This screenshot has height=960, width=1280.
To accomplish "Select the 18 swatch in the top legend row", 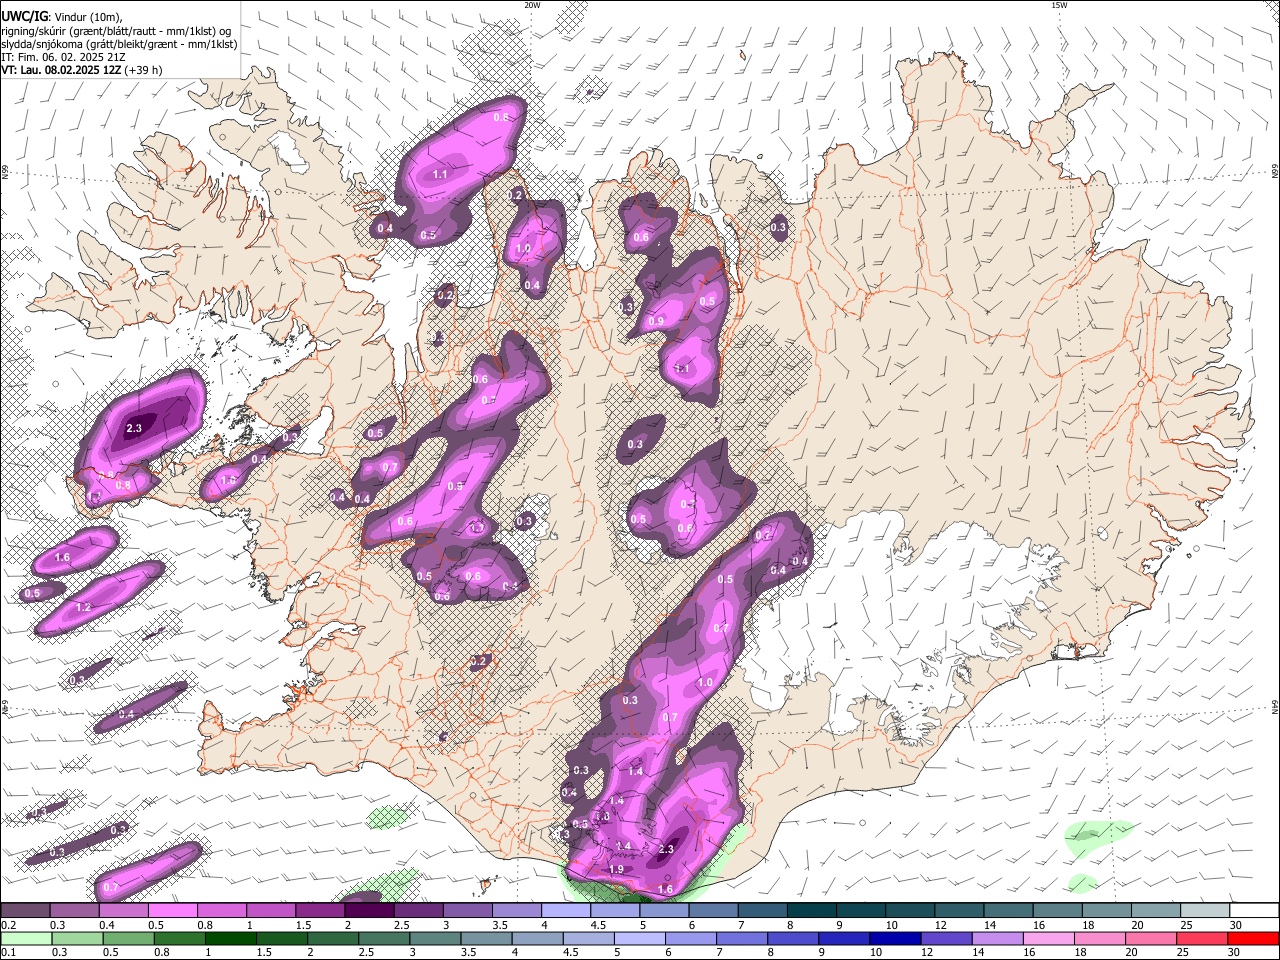I will pos(1107,910).
